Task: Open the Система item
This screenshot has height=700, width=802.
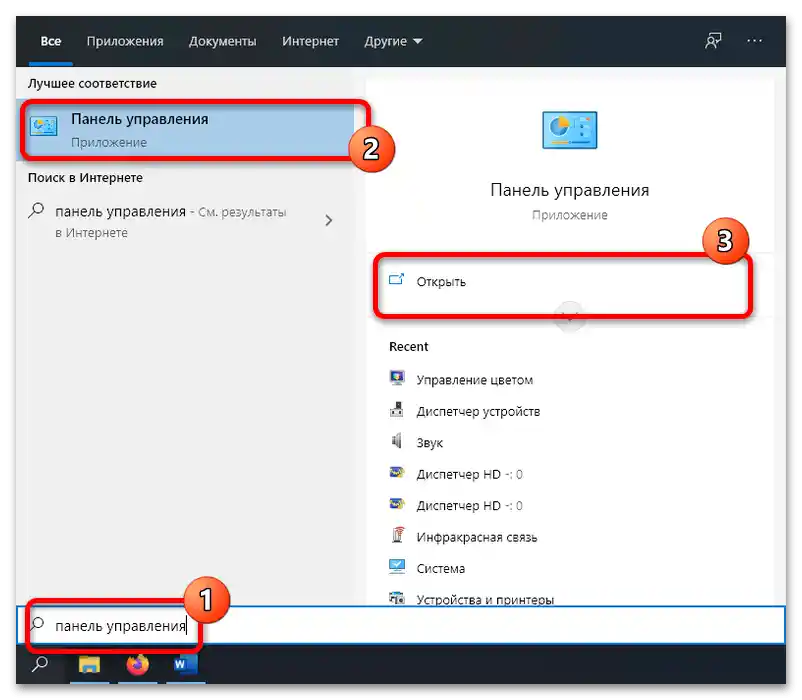Action: 440,568
